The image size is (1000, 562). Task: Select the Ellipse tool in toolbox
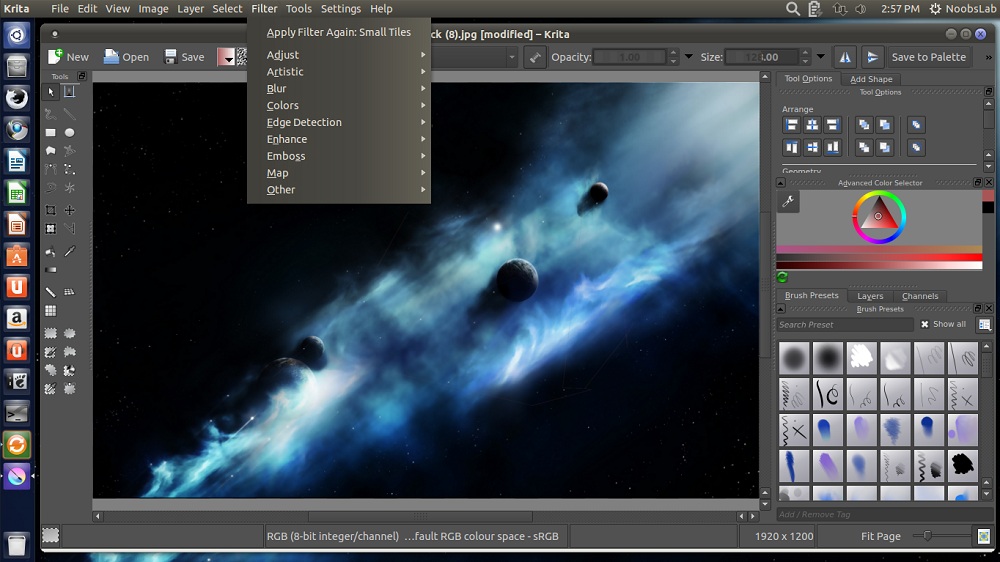click(70, 133)
